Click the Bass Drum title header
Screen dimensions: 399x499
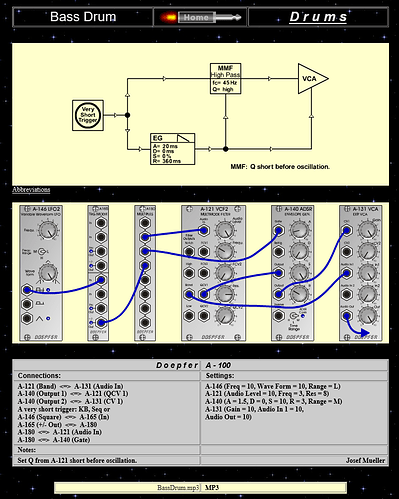[x=83, y=17]
